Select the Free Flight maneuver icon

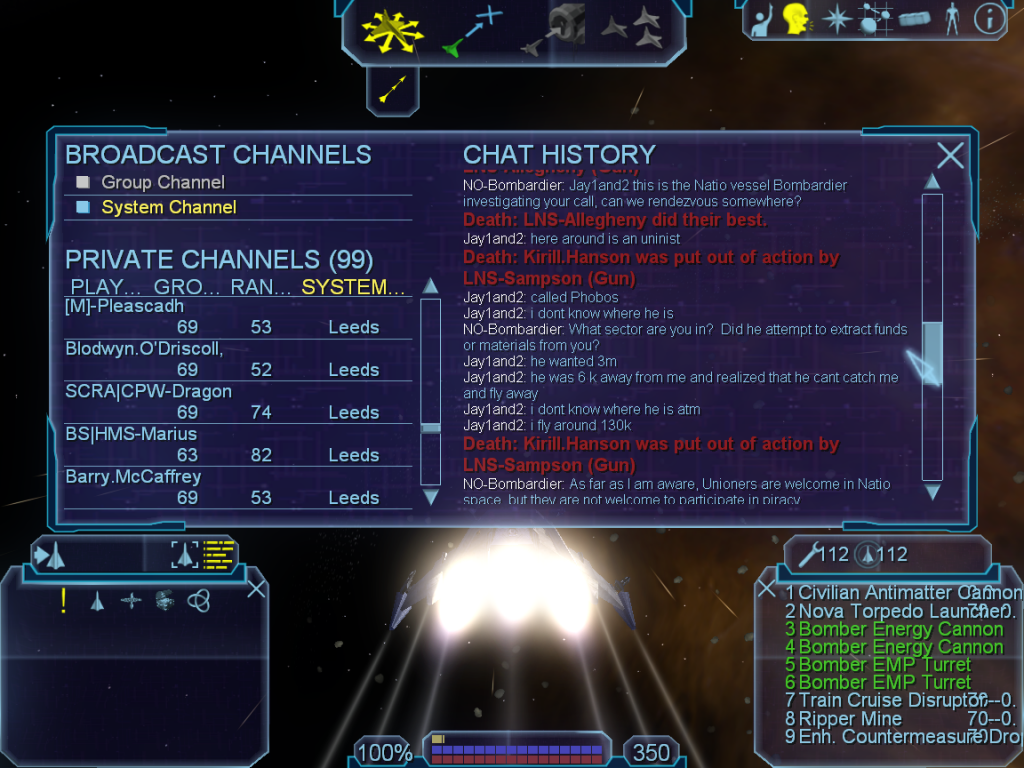point(392,30)
